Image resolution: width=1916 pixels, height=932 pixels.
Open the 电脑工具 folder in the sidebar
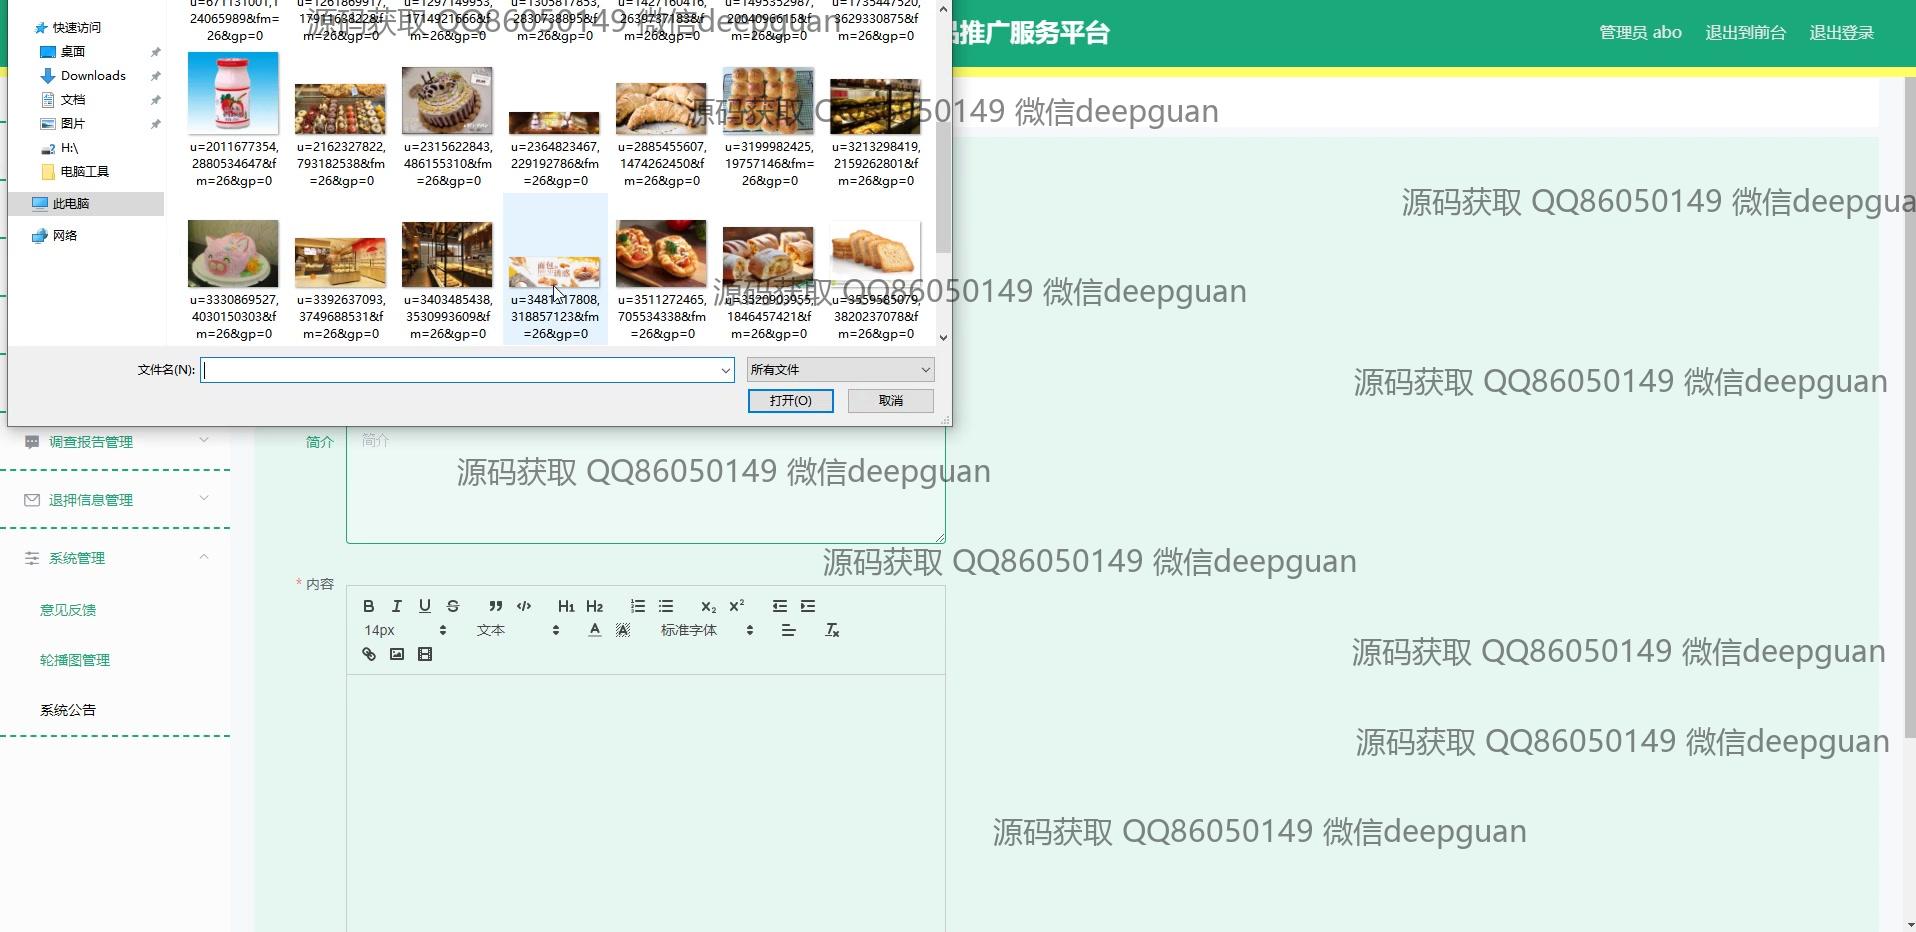(85, 171)
